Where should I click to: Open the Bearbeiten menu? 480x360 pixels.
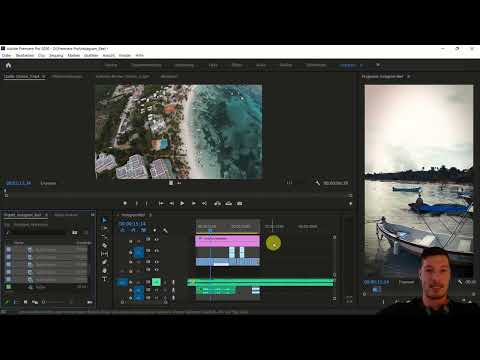pyautogui.click(x=25, y=55)
